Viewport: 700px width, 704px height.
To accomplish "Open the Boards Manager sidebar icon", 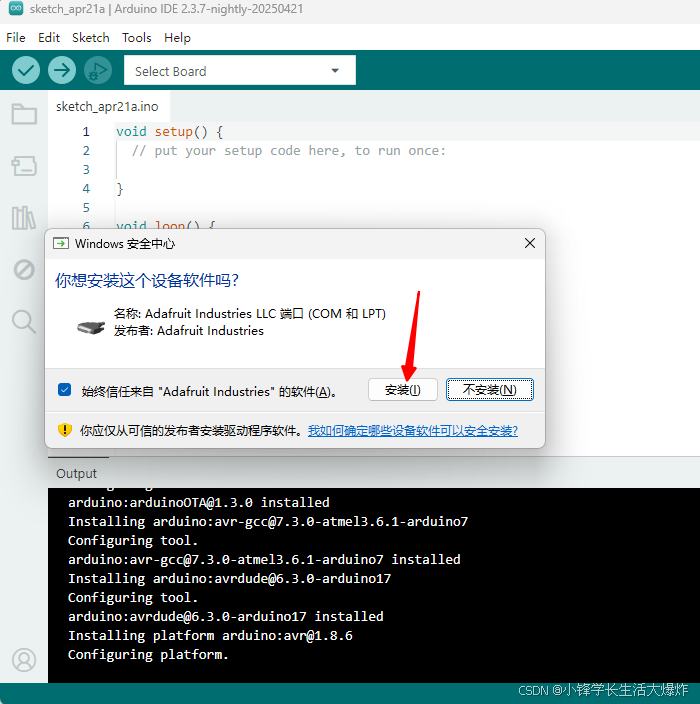I will [24, 166].
